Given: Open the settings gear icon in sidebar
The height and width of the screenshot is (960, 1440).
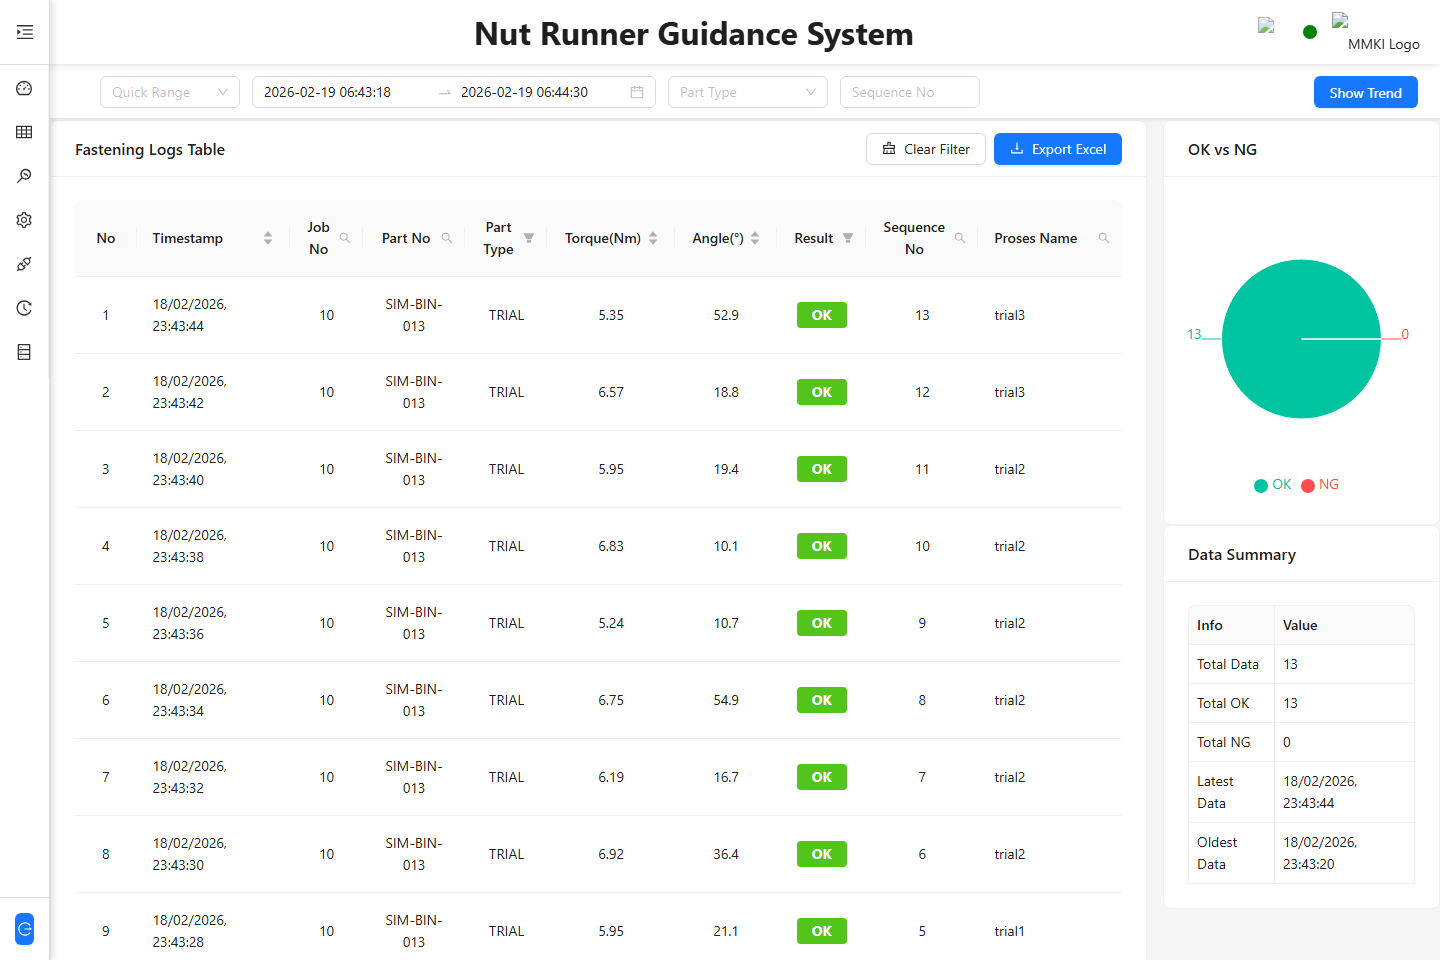Looking at the screenshot, I should point(25,220).
